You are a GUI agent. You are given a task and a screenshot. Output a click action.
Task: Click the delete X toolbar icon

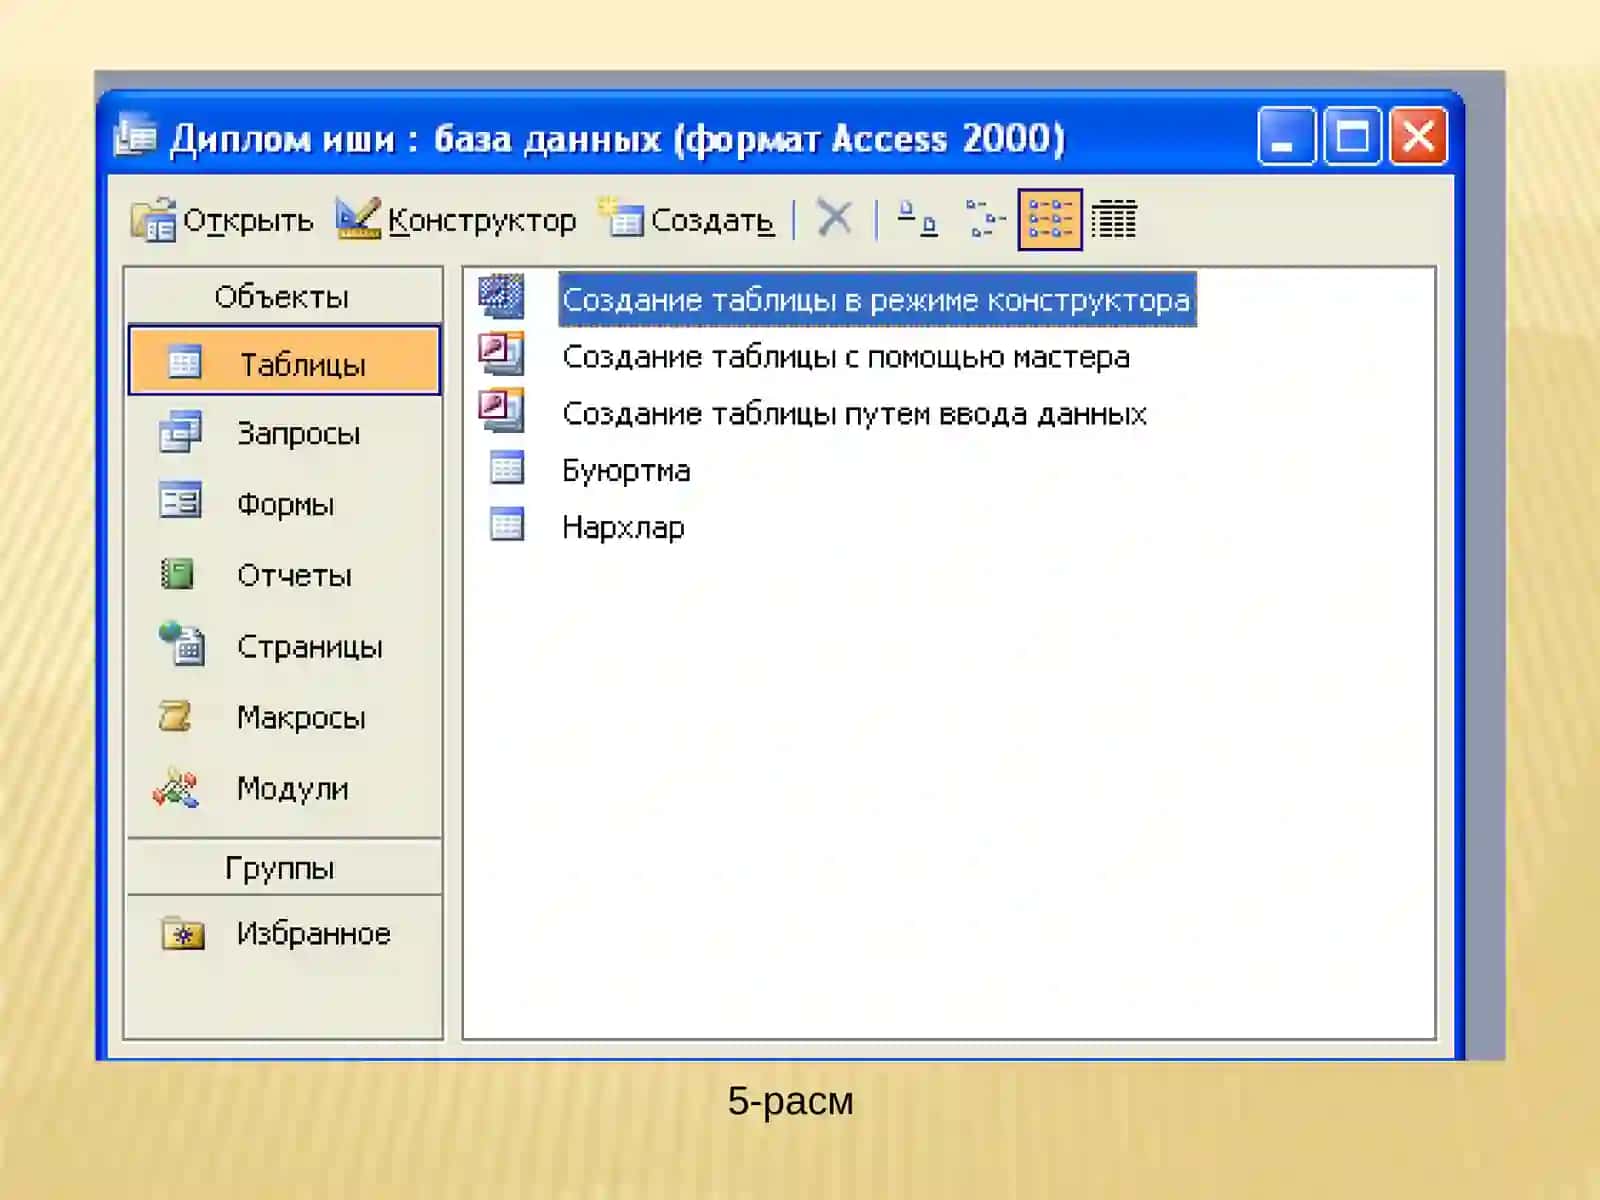[834, 218]
